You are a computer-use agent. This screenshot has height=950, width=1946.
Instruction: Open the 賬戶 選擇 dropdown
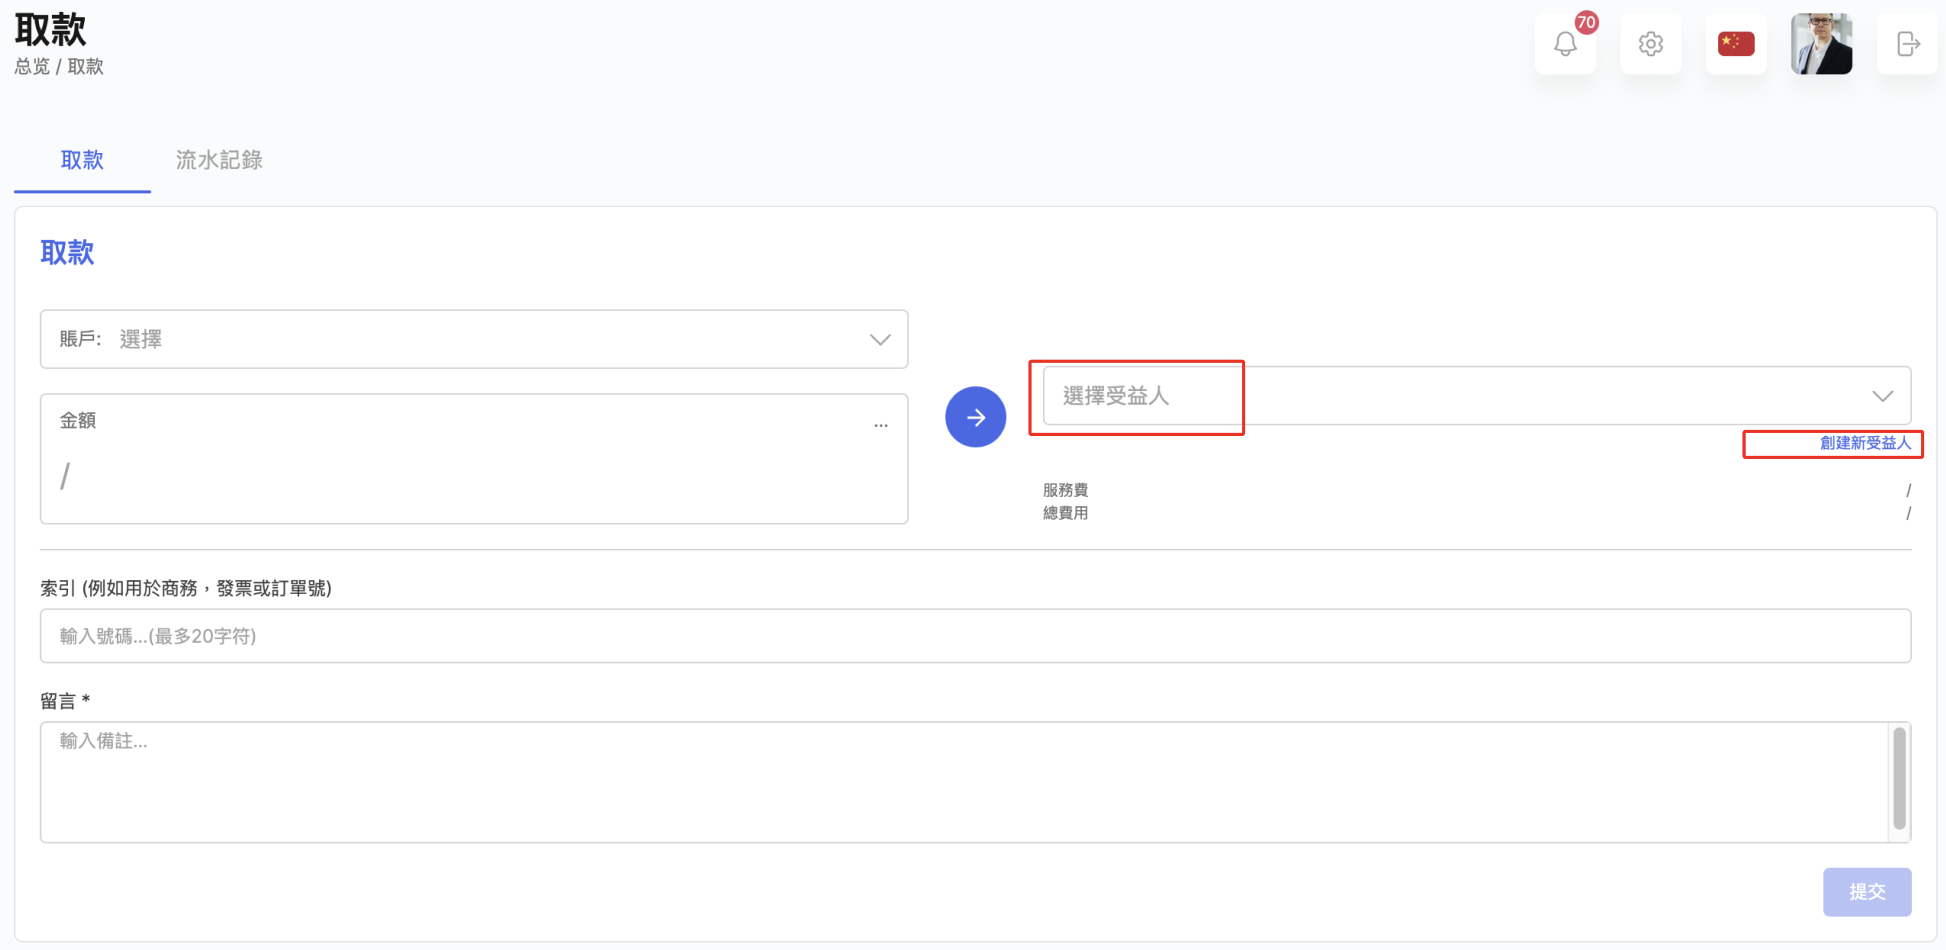point(474,339)
